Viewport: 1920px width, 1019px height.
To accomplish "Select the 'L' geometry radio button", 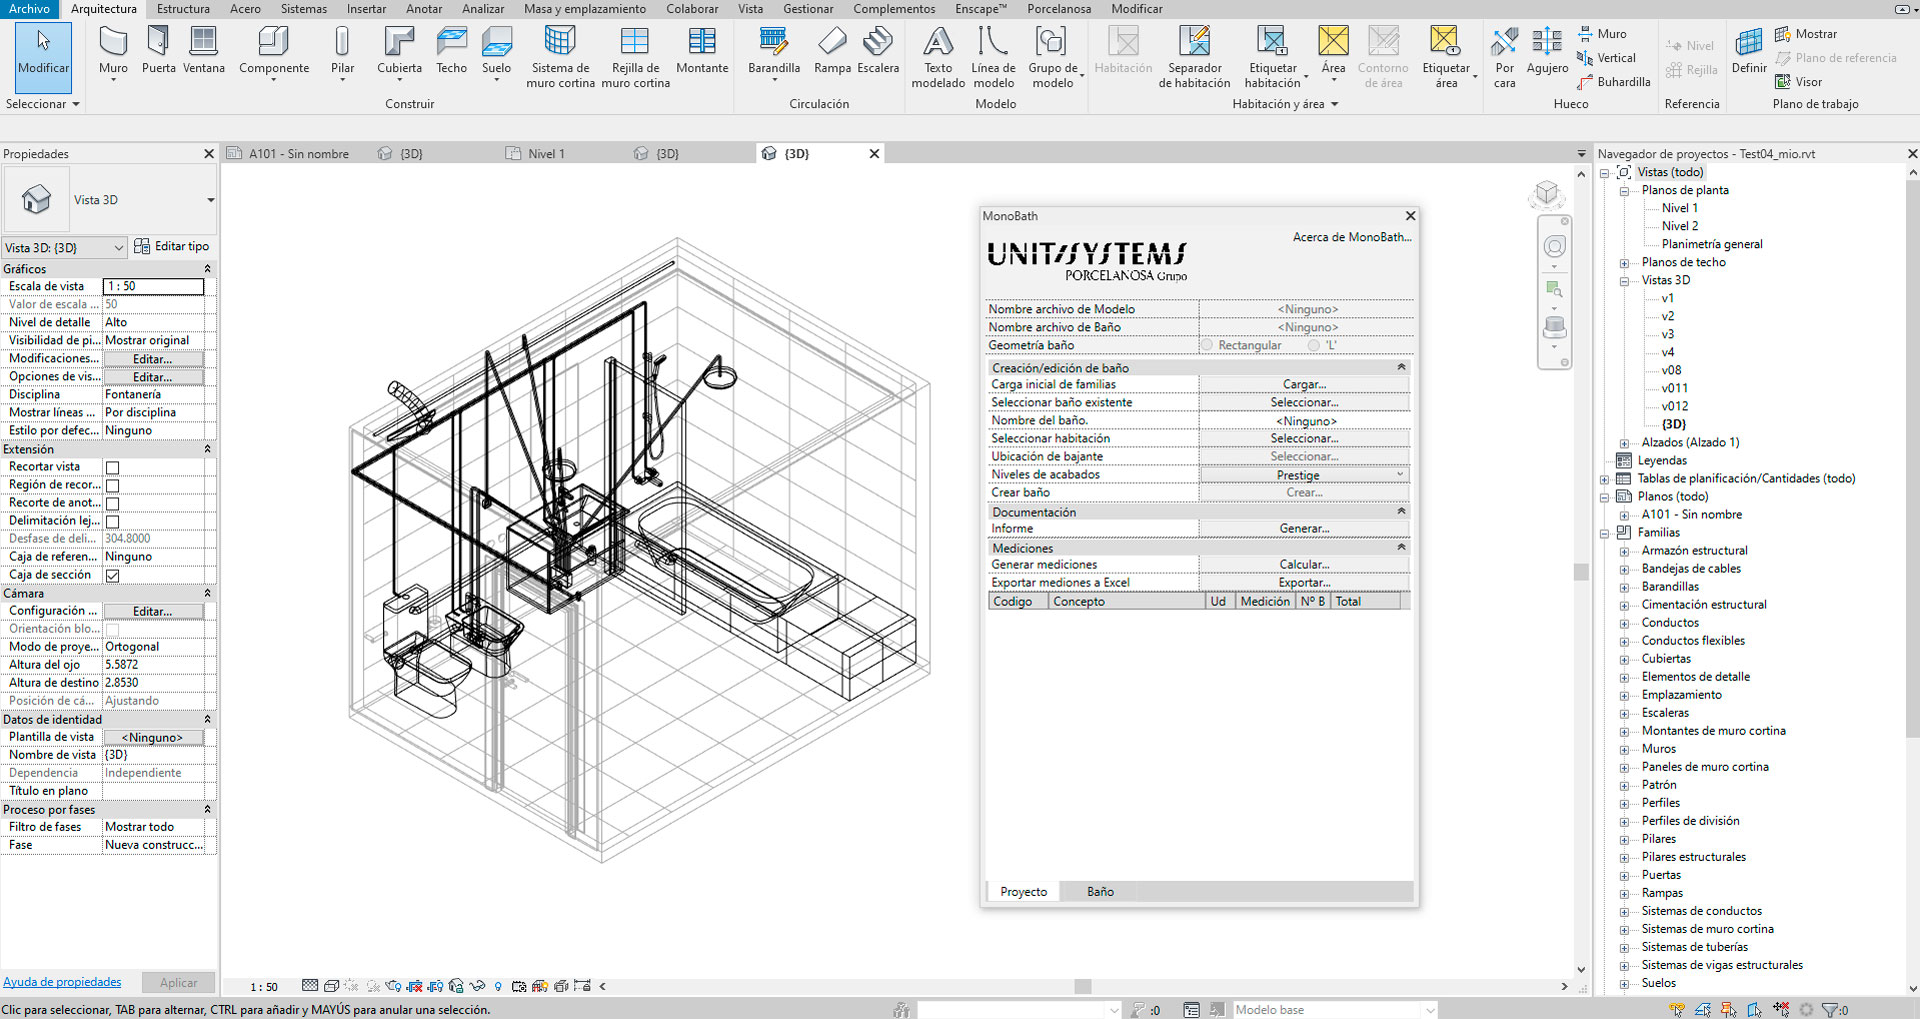I will pos(1314,345).
